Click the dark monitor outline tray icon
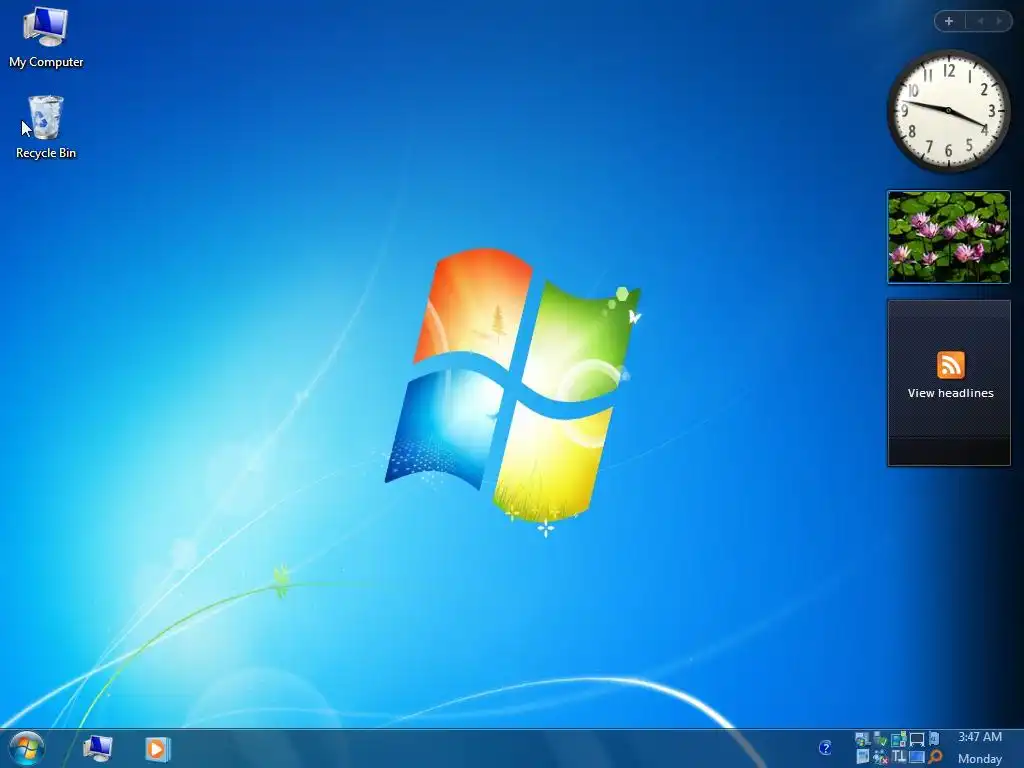This screenshot has width=1024, height=768. pos(917,740)
